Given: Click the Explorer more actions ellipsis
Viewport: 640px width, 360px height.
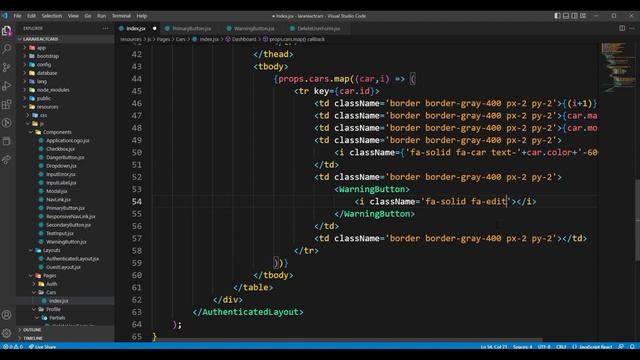Looking at the screenshot, I should [x=105, y=29].
